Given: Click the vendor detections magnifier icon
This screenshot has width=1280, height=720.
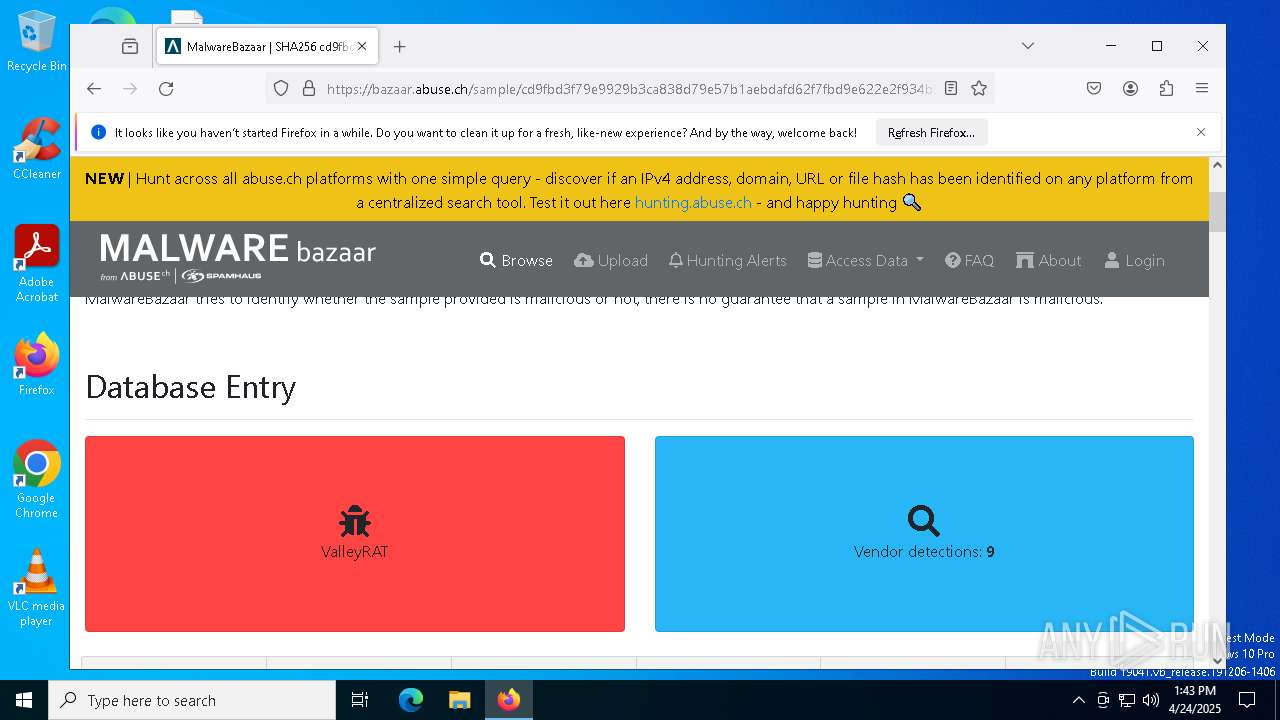Looking at the screenshot, I should 923,521.
